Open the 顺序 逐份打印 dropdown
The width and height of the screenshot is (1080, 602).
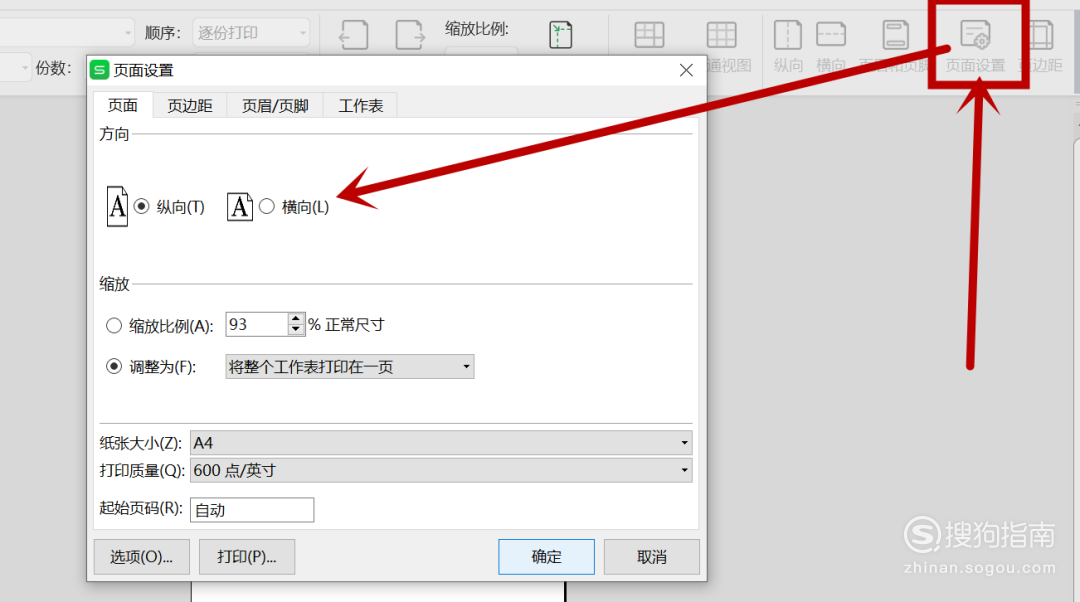[251, 32]
